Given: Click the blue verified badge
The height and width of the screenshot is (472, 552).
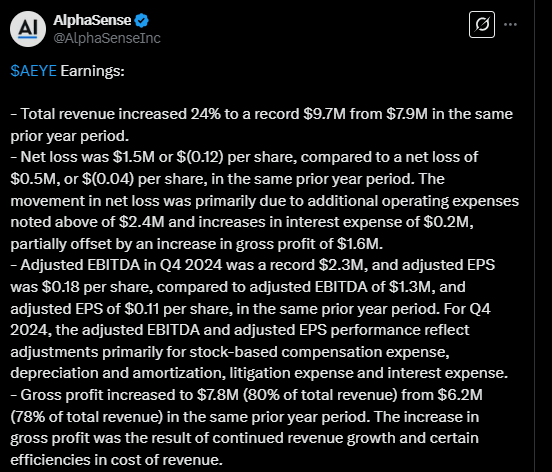Looking at the screenshot, I should point(142,20).
